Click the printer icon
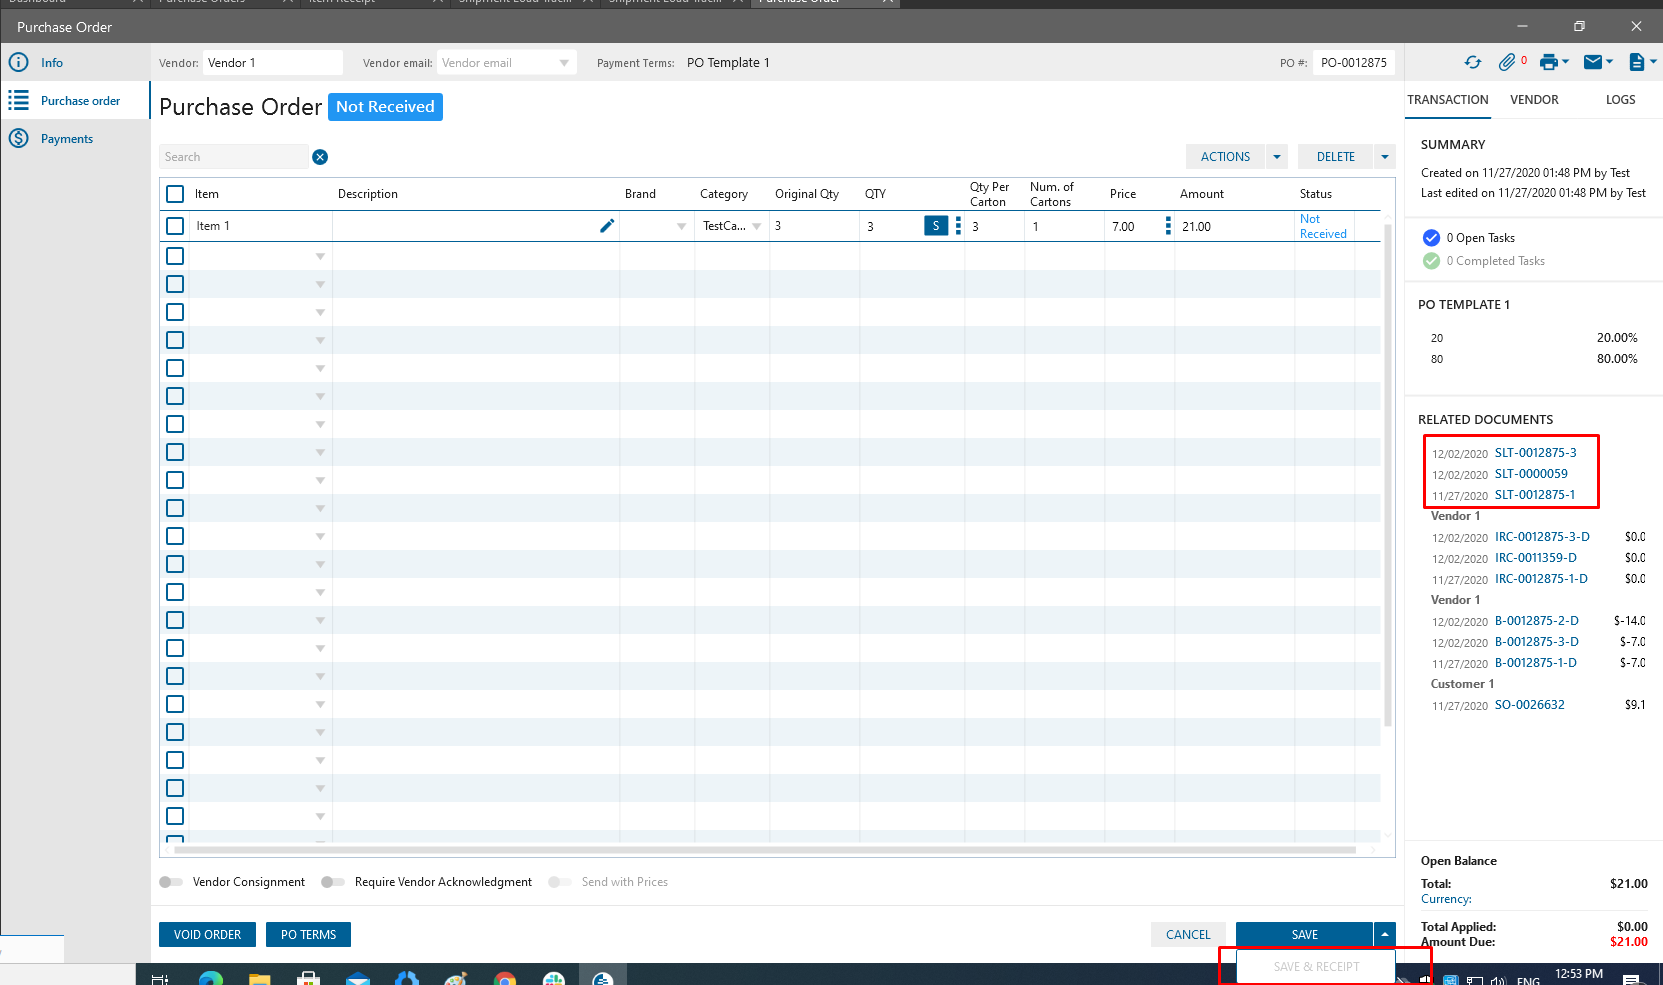 (x=1548, y=62)
